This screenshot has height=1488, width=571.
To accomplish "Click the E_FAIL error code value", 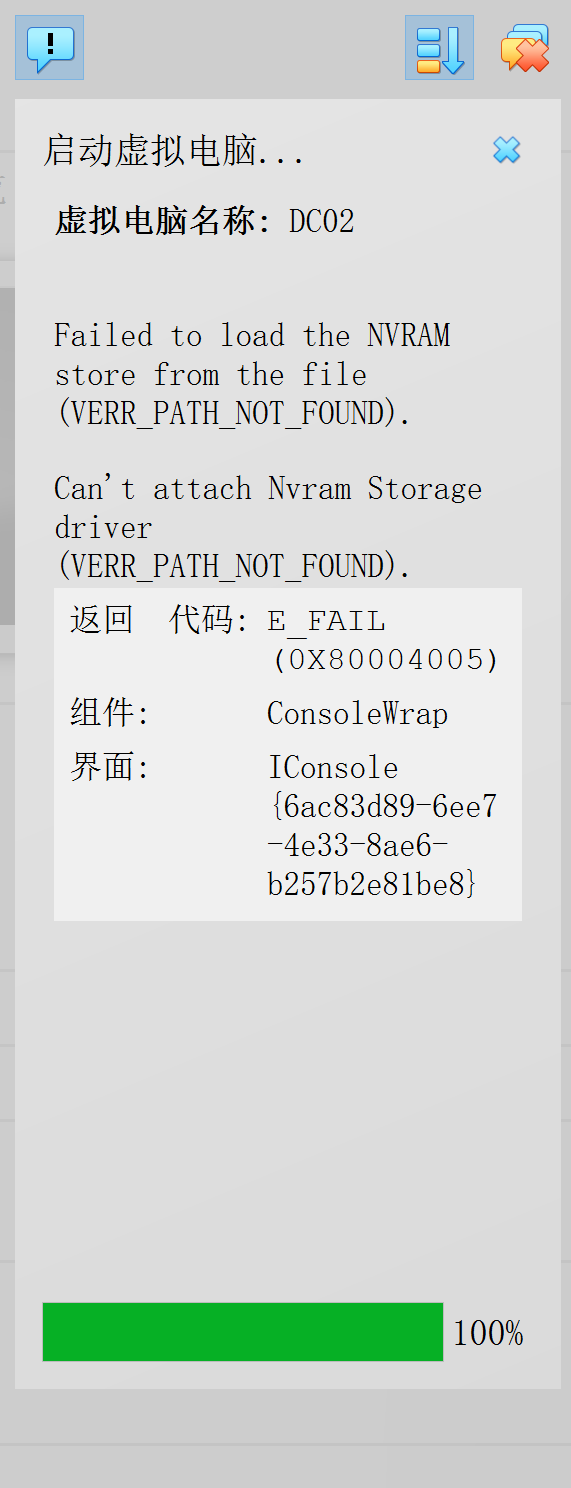I will 327,621.
